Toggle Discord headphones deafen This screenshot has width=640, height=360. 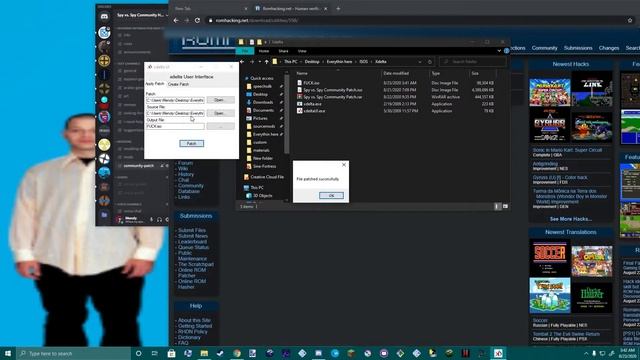tap(159, 220)
